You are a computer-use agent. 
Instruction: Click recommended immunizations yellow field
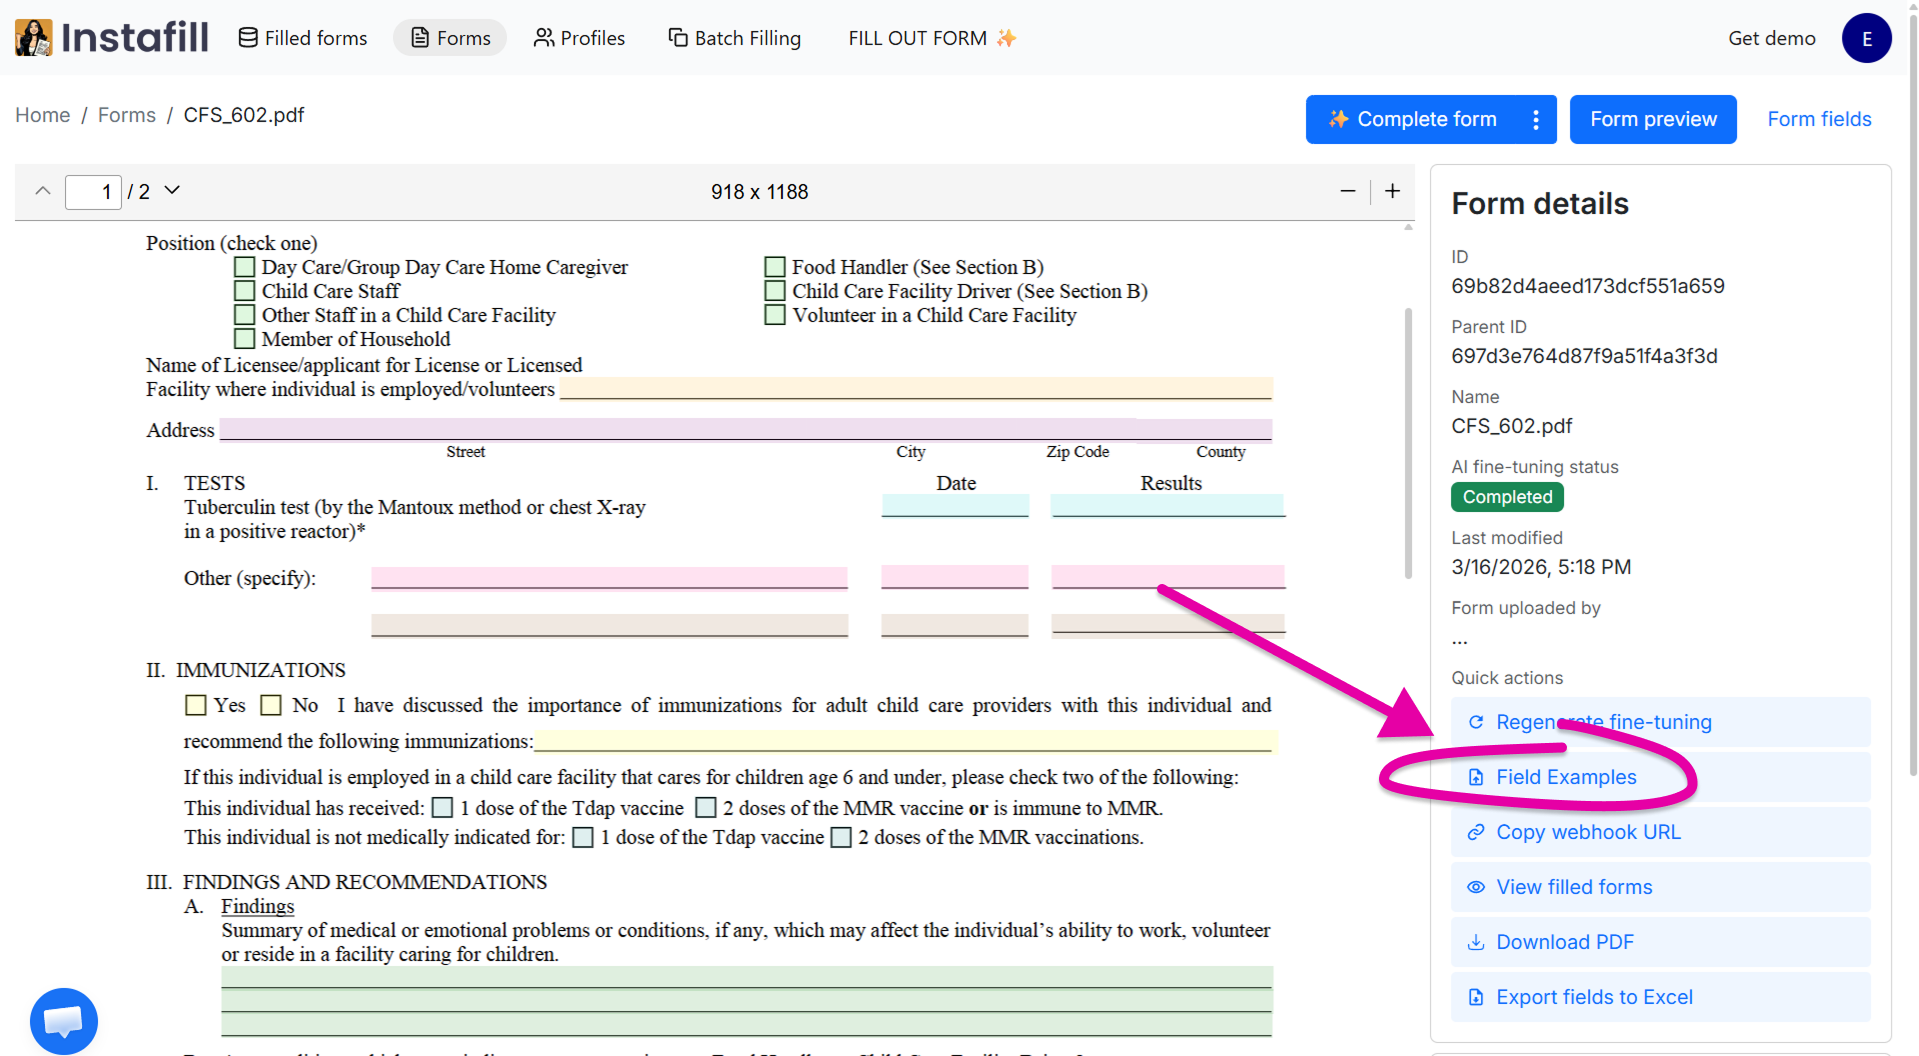905,741
